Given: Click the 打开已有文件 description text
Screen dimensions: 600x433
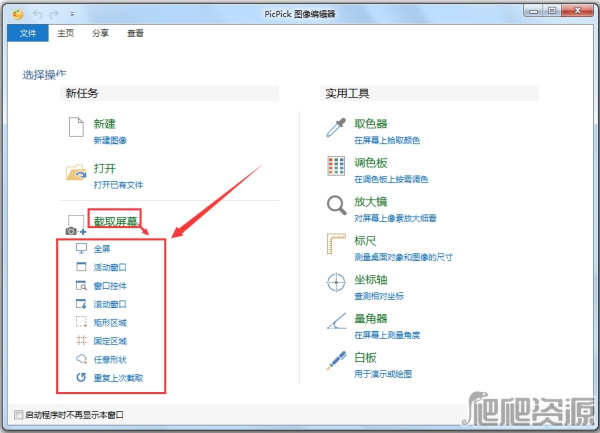Looking at the screenshot, I should point(118,185).
